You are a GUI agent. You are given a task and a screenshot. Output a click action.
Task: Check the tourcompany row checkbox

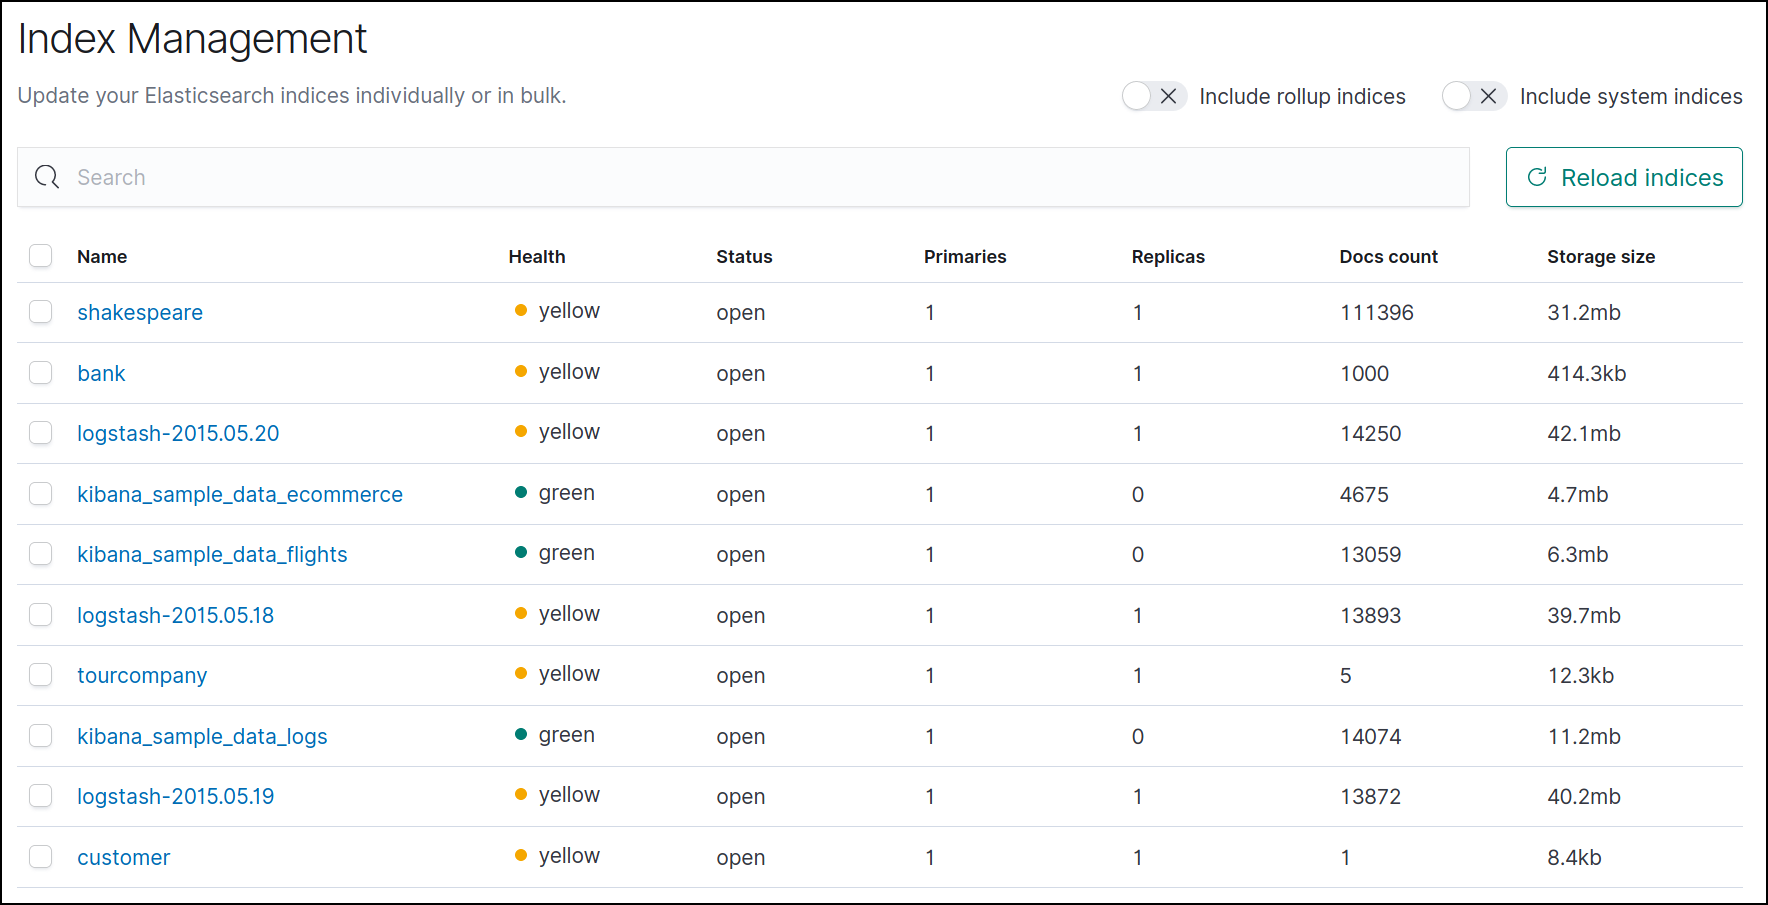click(x=41, y=675)
